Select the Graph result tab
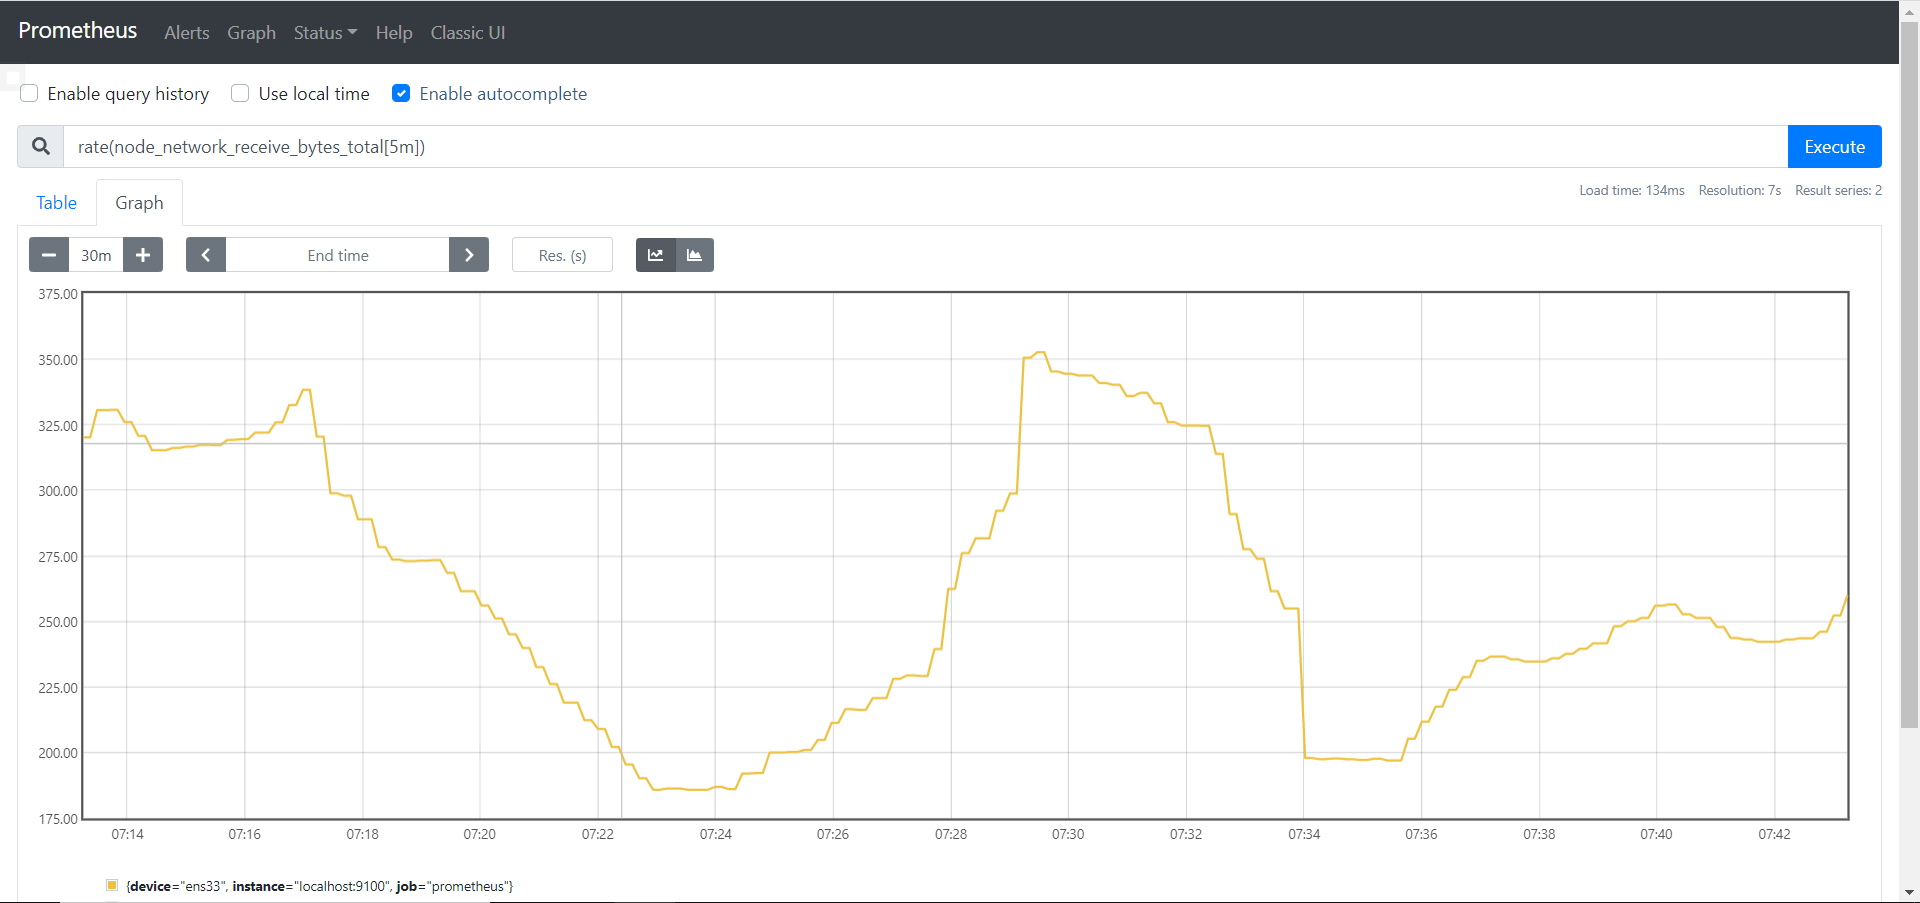The height and width of the screenshot is (903, 1920). 139,203
